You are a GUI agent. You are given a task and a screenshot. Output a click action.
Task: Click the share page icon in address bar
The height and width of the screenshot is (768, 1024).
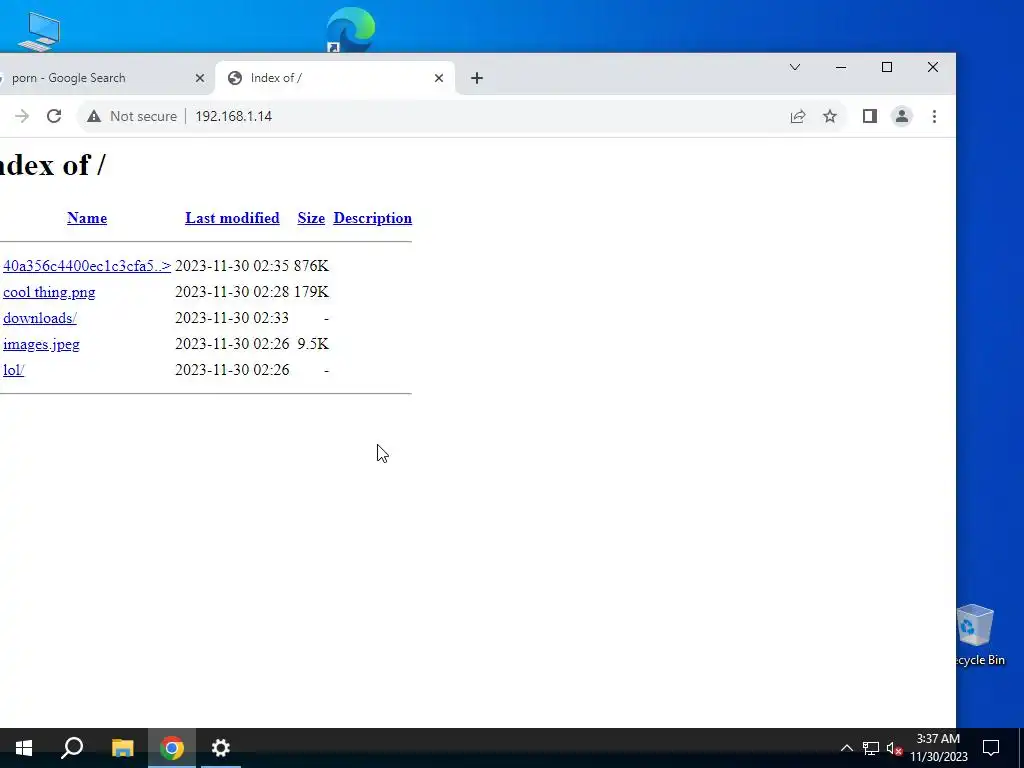pyautogui.click(x=797, y=116)
